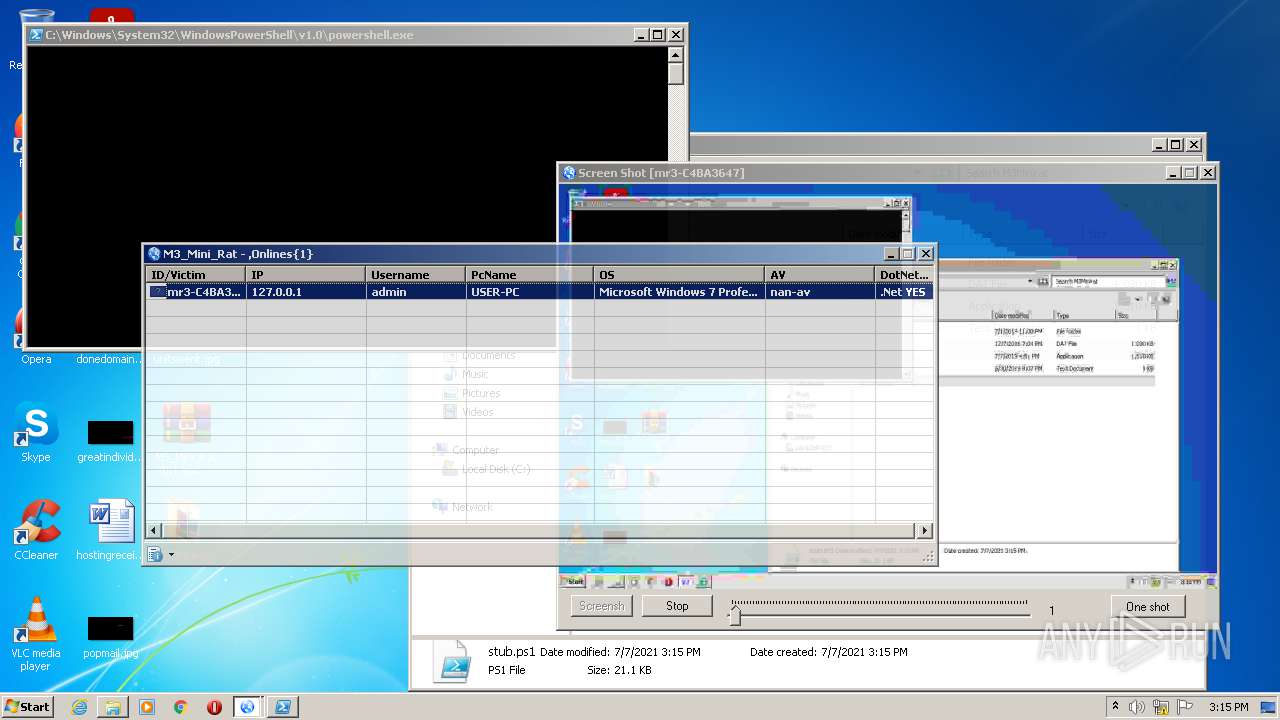Screen dimensions: 1280x720
Task: Sort by IP column header
Action: (306, 275)
